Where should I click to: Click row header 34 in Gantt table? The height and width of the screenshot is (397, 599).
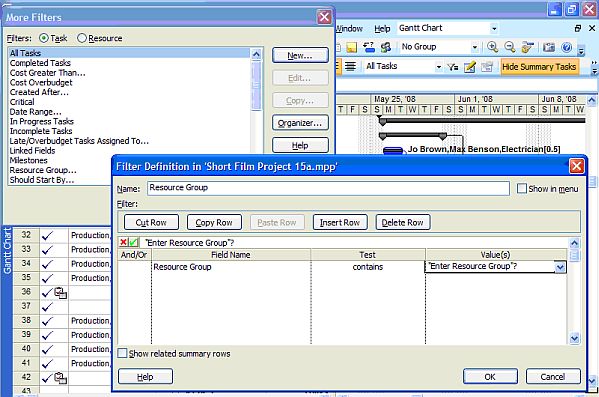pos(26,263)
